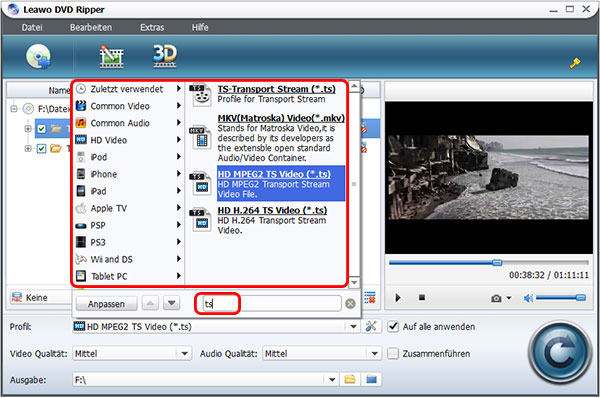Clear the profile search field
This screenshot has height=398, width=600.
(350, 304)
